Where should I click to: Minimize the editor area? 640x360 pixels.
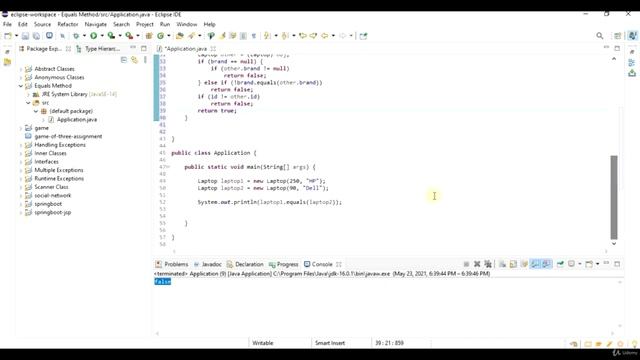click(x=606, y=48)
